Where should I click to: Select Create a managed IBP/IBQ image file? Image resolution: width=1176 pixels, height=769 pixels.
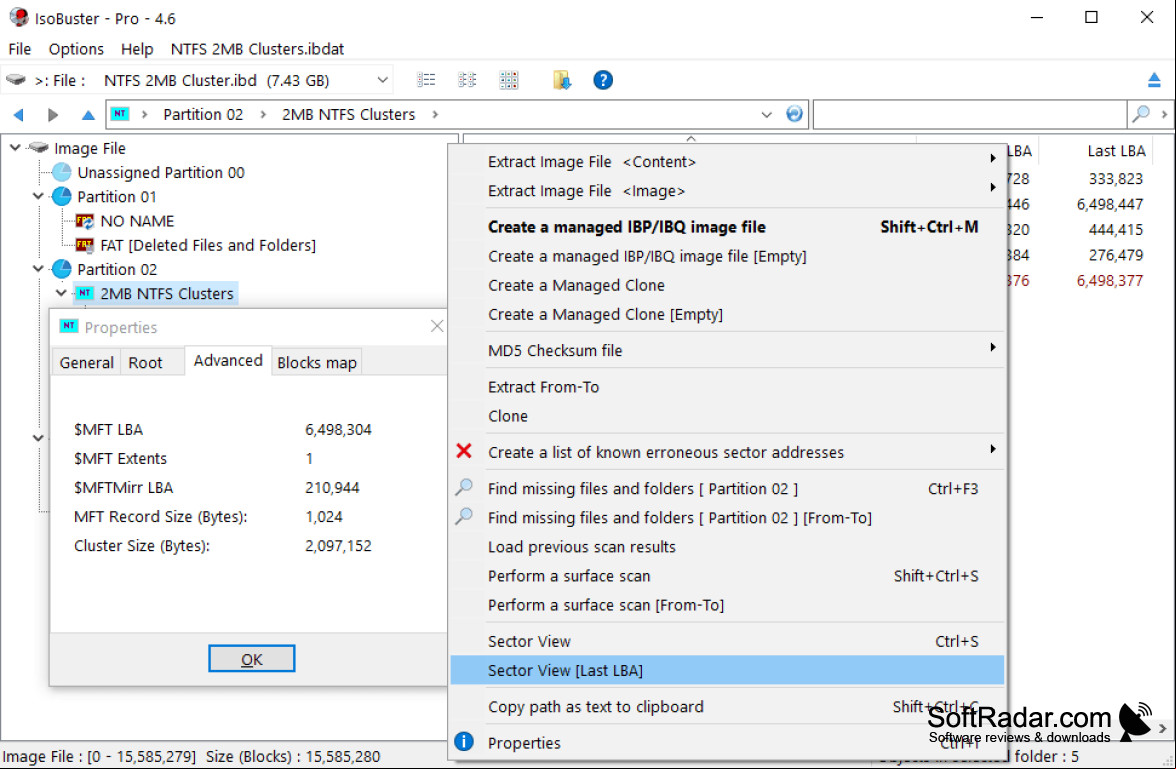(x=727, y=227)
